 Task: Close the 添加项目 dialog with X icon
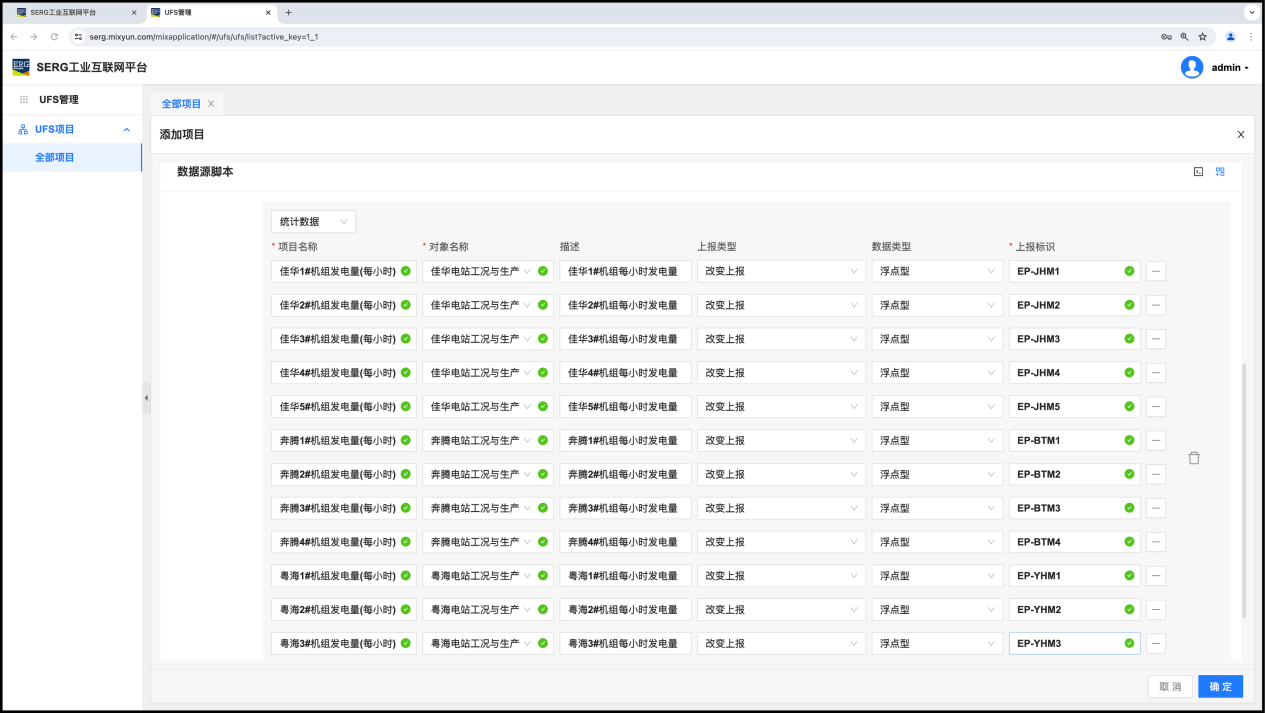coord(1240,135)
